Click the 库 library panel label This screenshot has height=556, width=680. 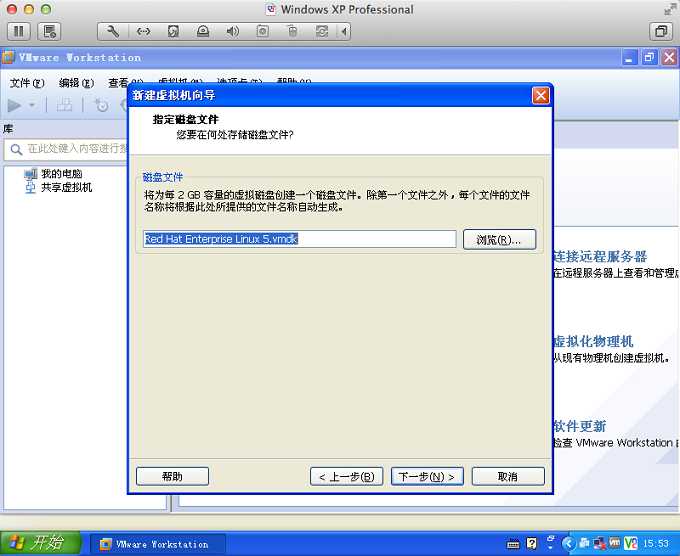click(x=8, y=129)
